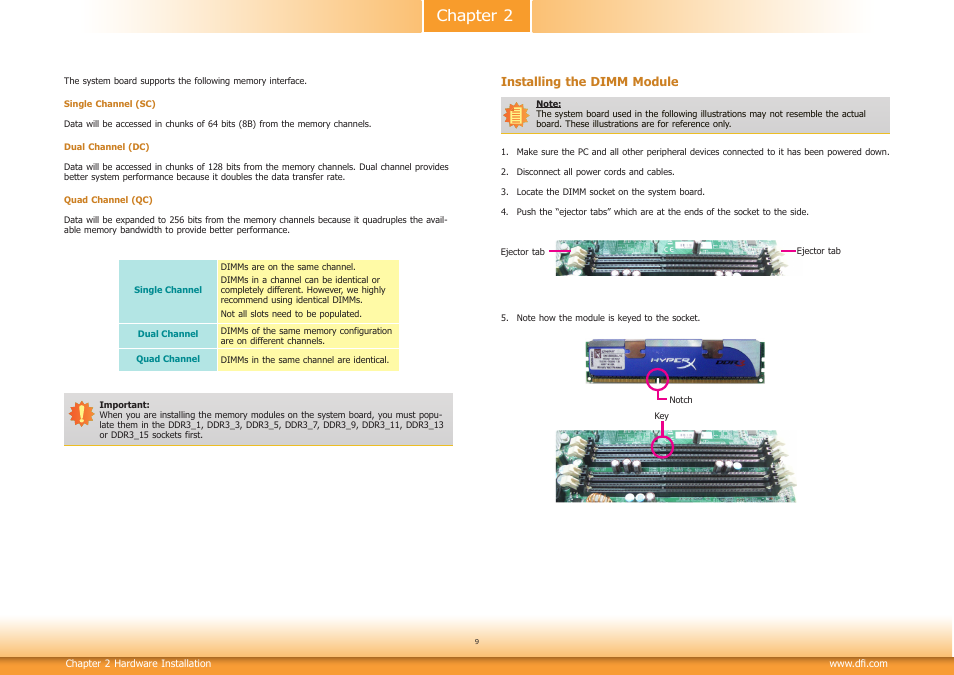The height and width of the screenshot is (675, 954).
Task: Click the keyed DIMM sockets board photo
Action: pos(675,466)
